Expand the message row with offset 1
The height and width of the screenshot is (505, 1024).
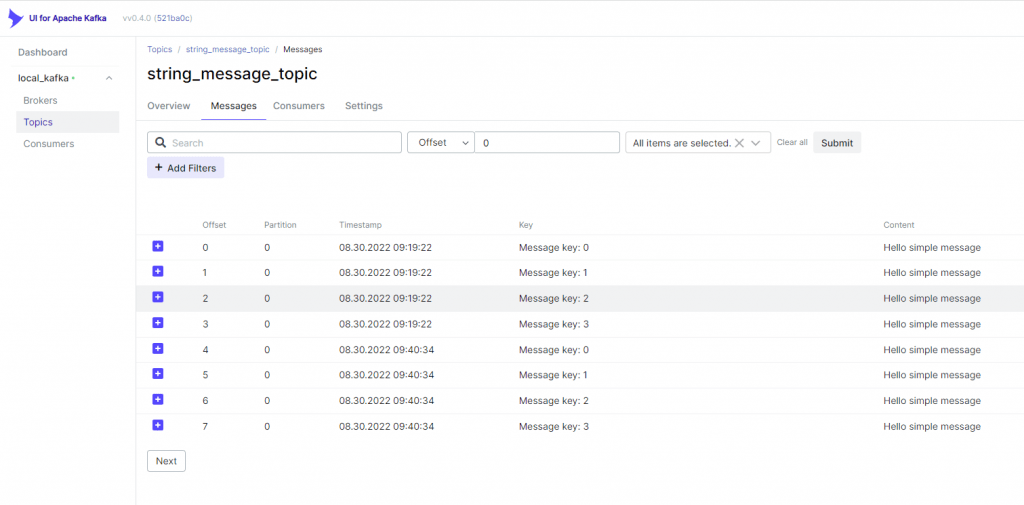pyautogui.click(x=157, y=271)
